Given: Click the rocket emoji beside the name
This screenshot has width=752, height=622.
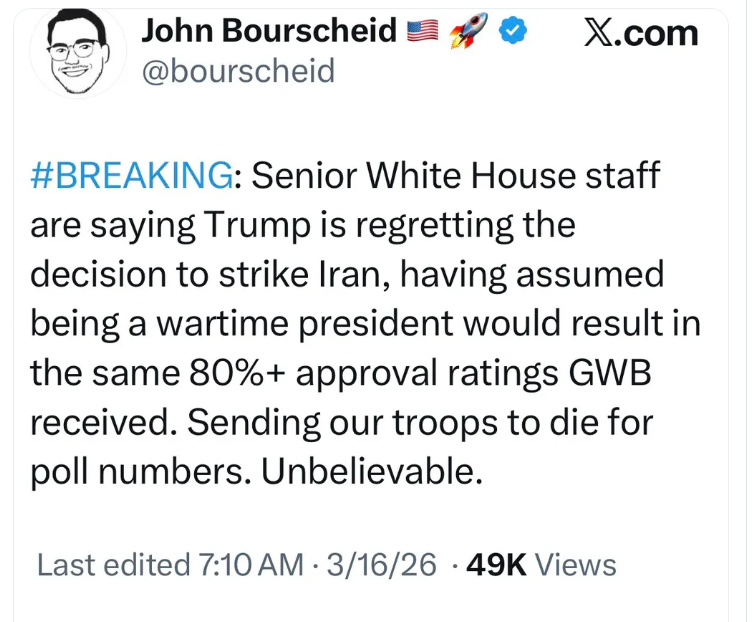Looking at the screenshot, I should click(468, 32).
